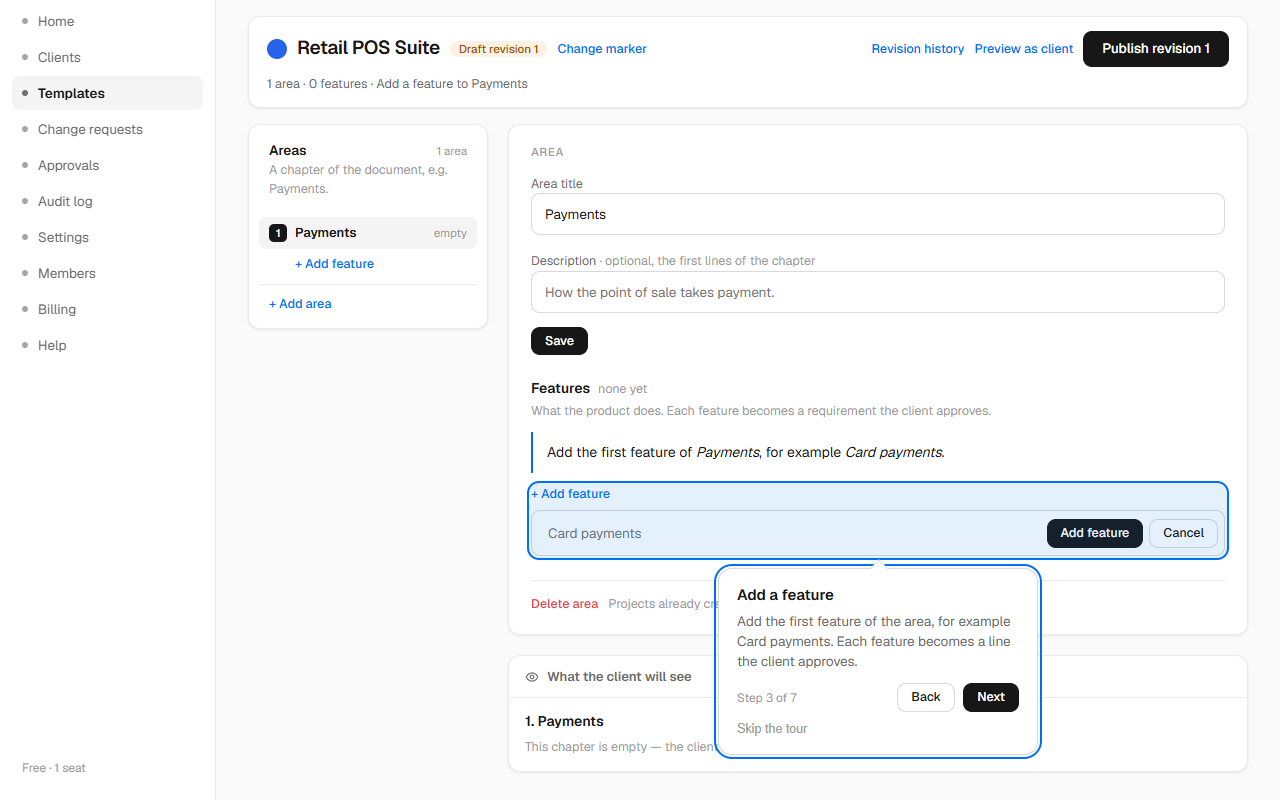This screenshot has height=800, width=1280.
Task: Click the Add a feature tour heading
Action: click(785, 595)
